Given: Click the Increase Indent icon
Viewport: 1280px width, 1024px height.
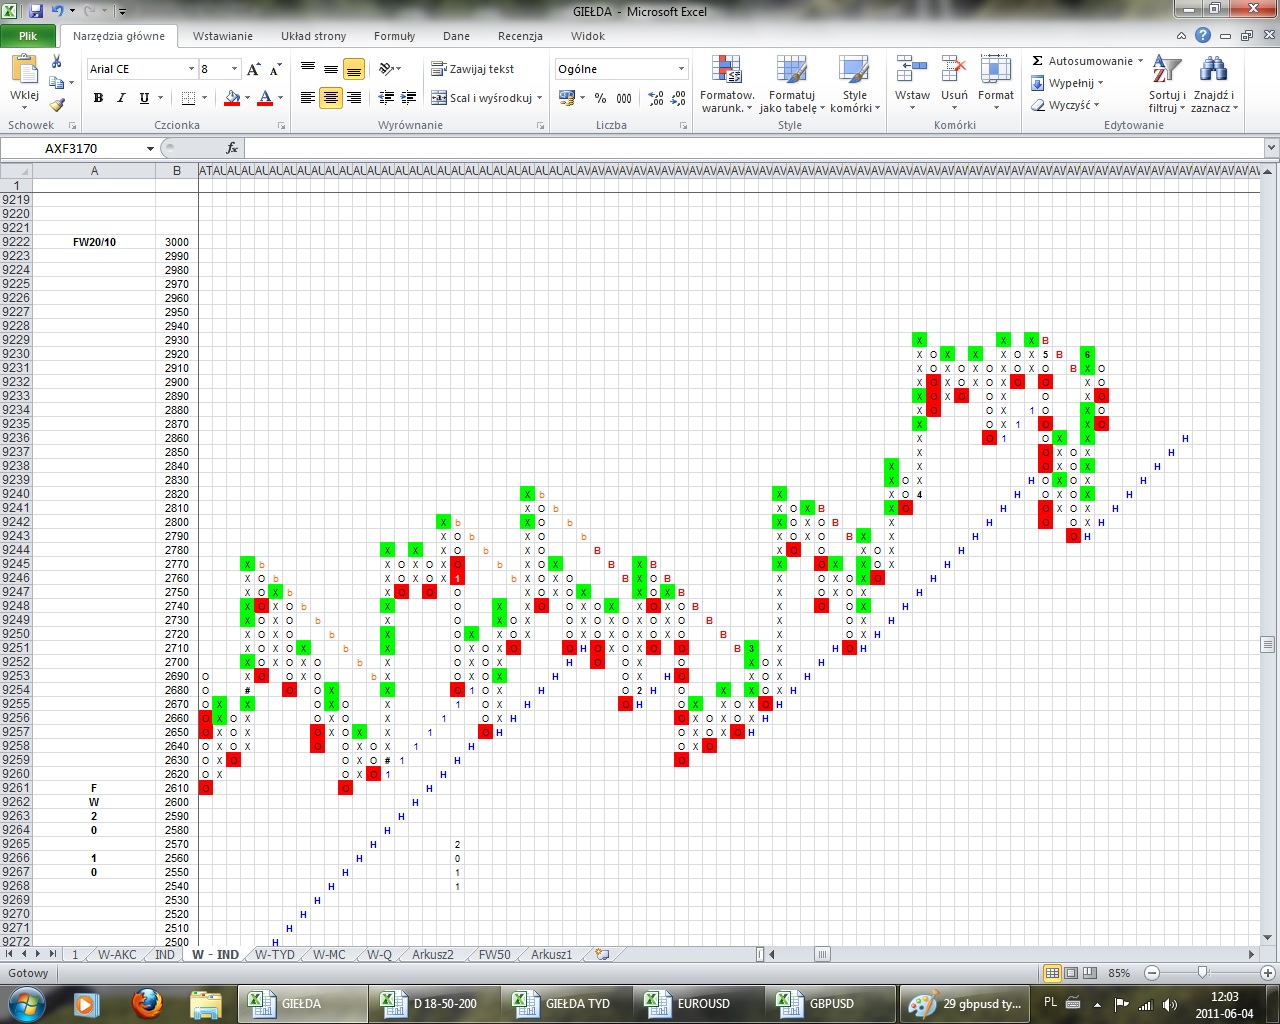Looking at the screenshot, I should coord(409,98).
